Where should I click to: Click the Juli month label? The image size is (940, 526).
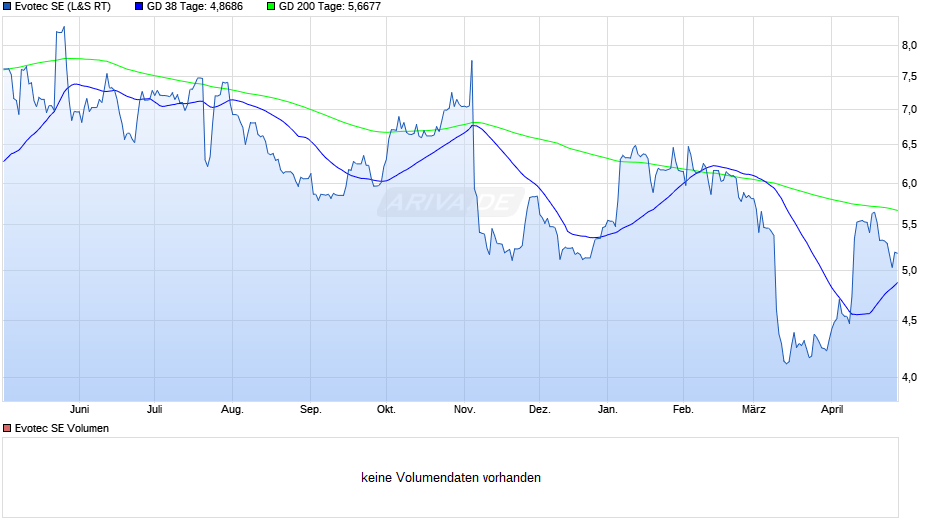[155, 409]
